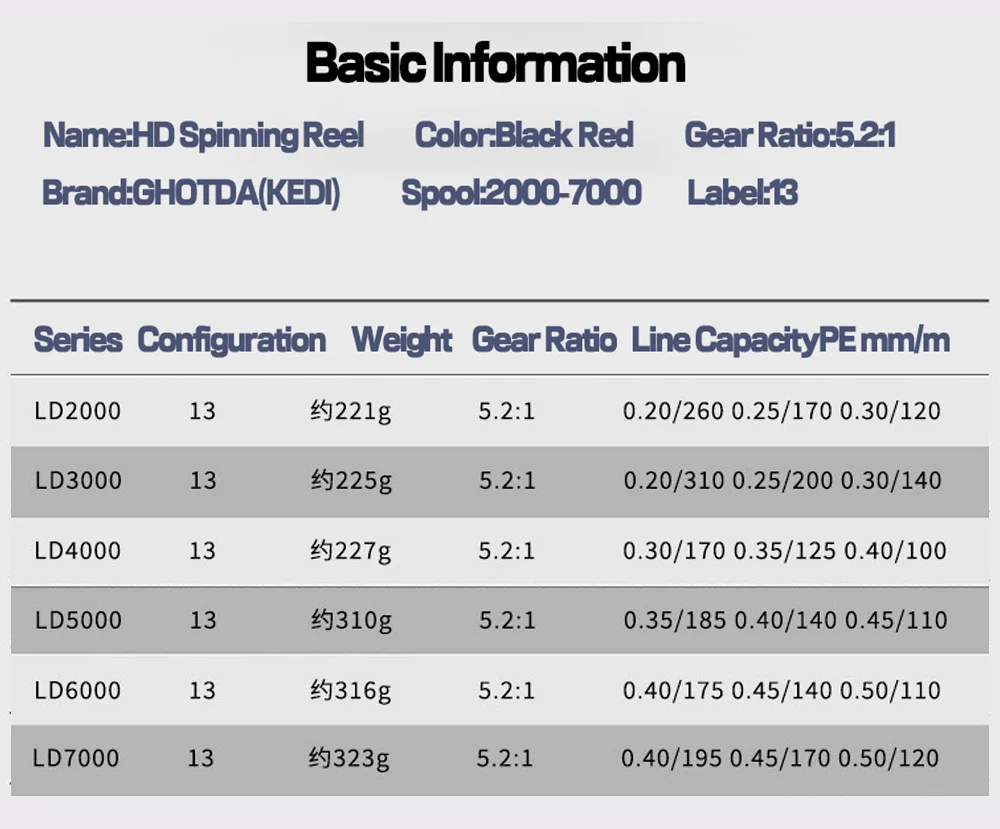This screenshot has width=1000, height=829.
Task: Click the Label:13 text
Action: click(x=742, y=192)
